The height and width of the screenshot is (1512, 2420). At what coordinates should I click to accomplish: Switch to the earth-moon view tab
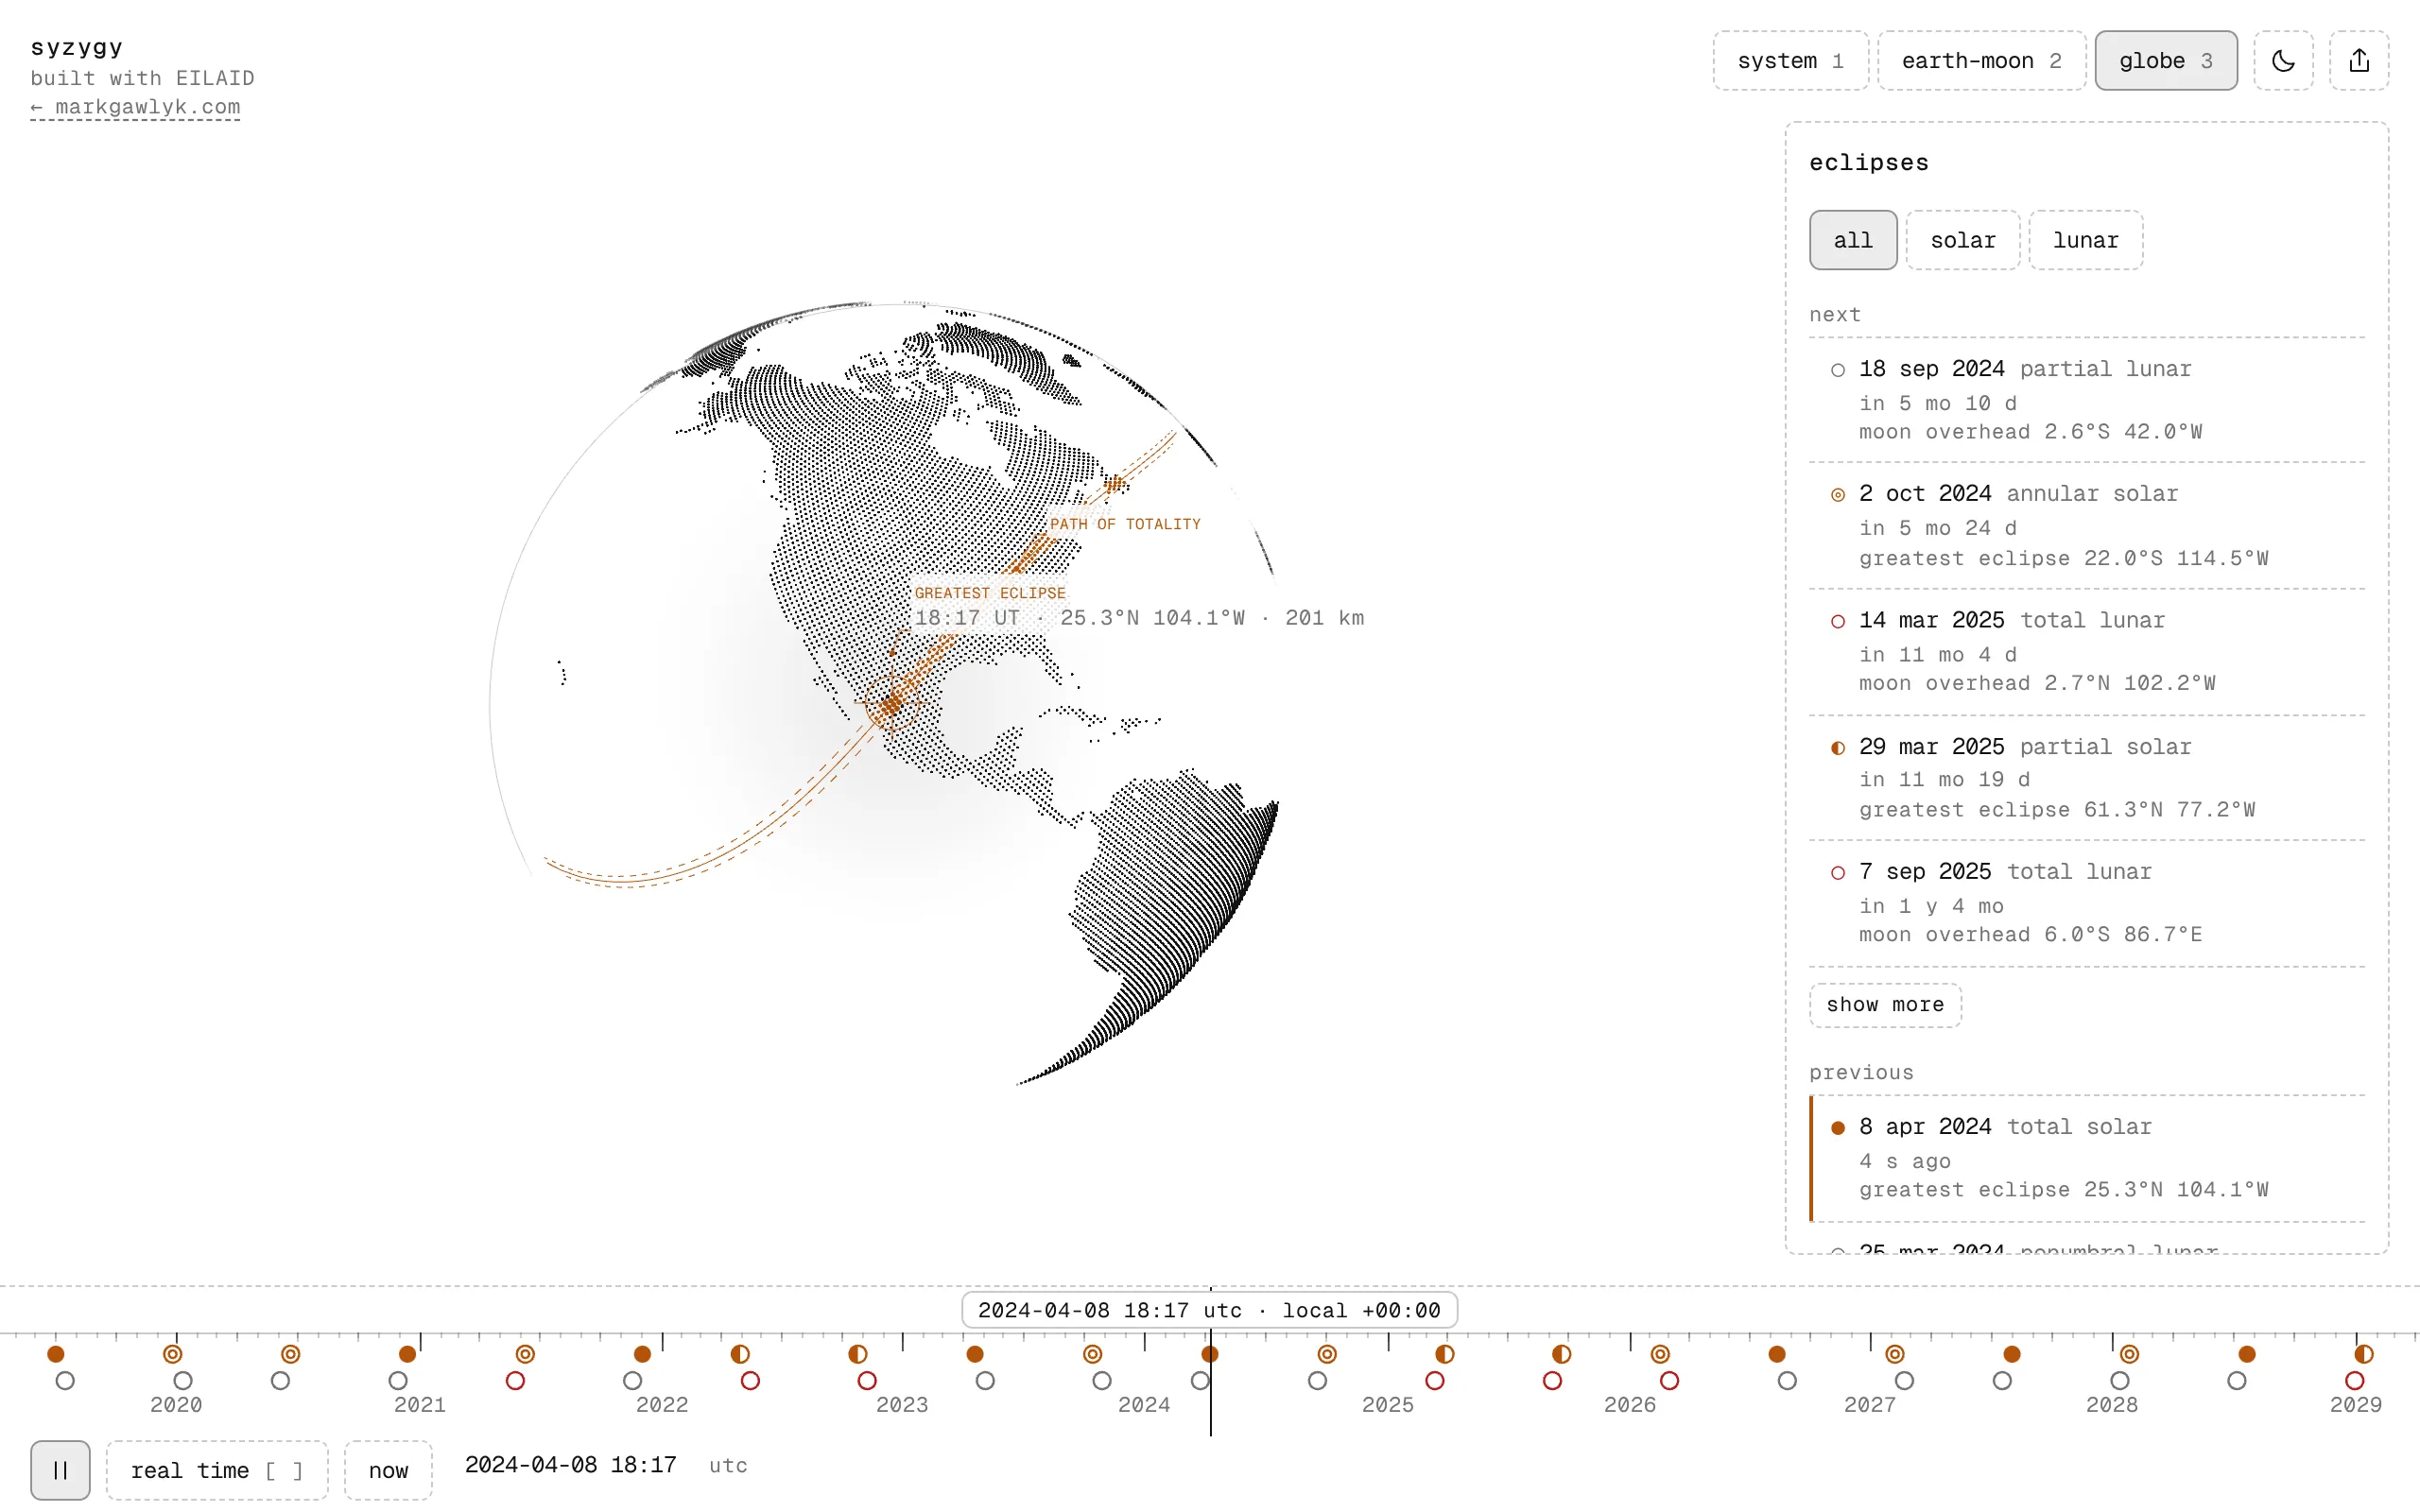point(1982,61)
